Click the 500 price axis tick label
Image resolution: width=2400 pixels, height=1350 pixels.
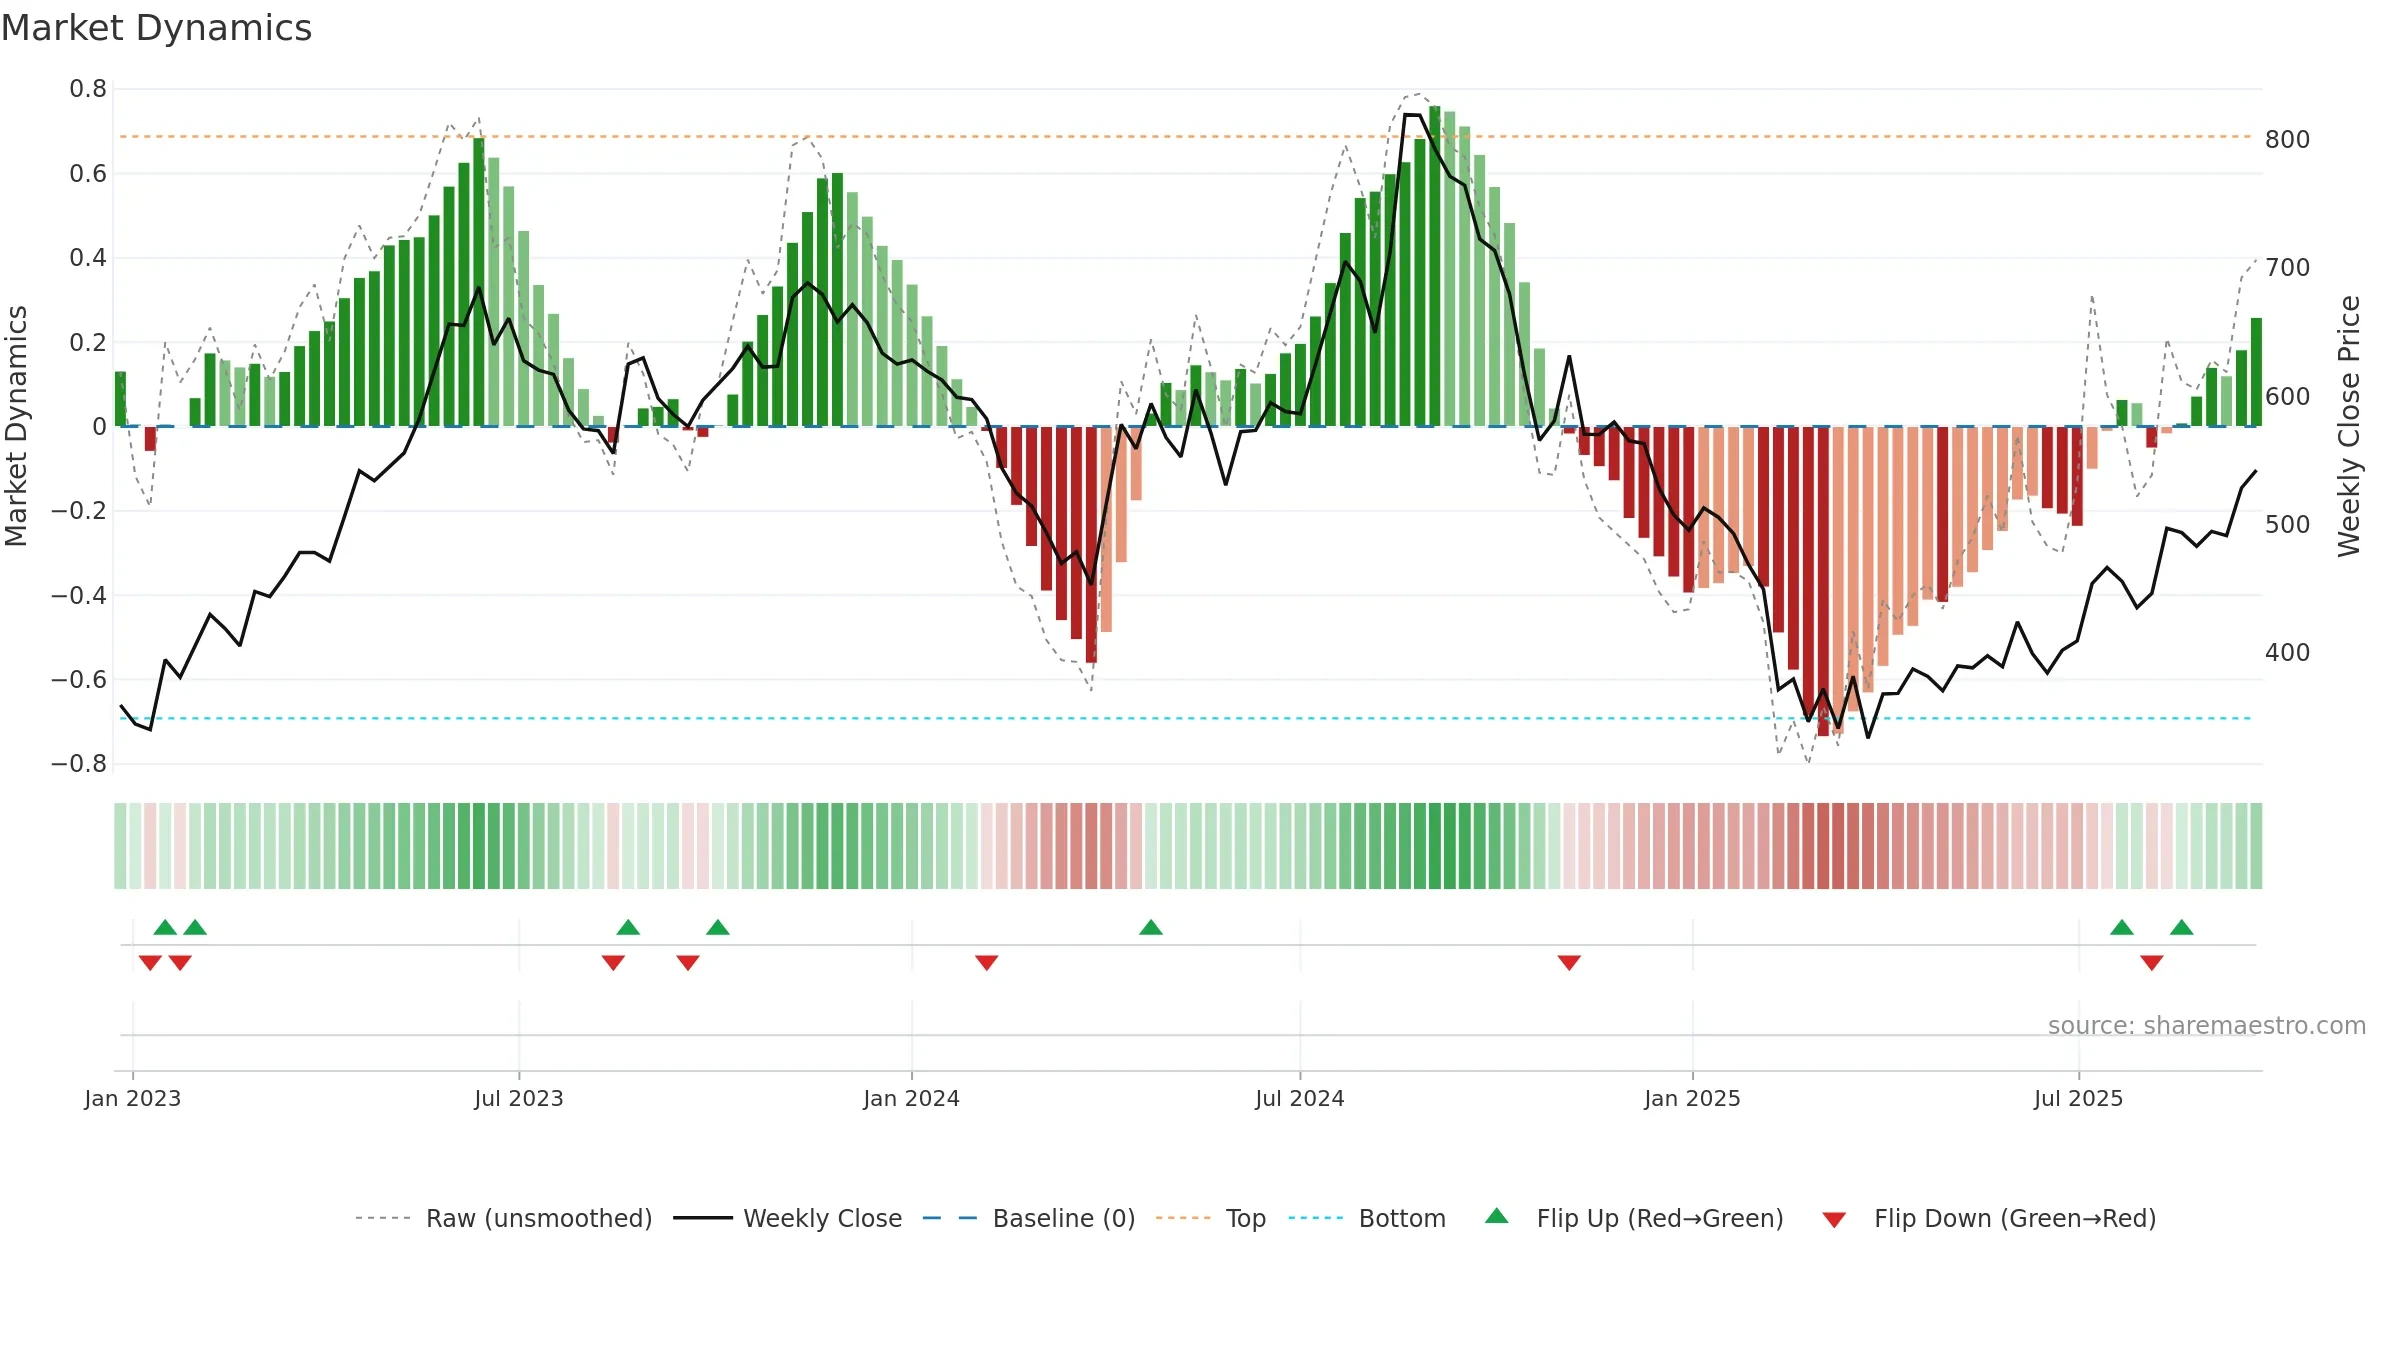click(2288, 524)
